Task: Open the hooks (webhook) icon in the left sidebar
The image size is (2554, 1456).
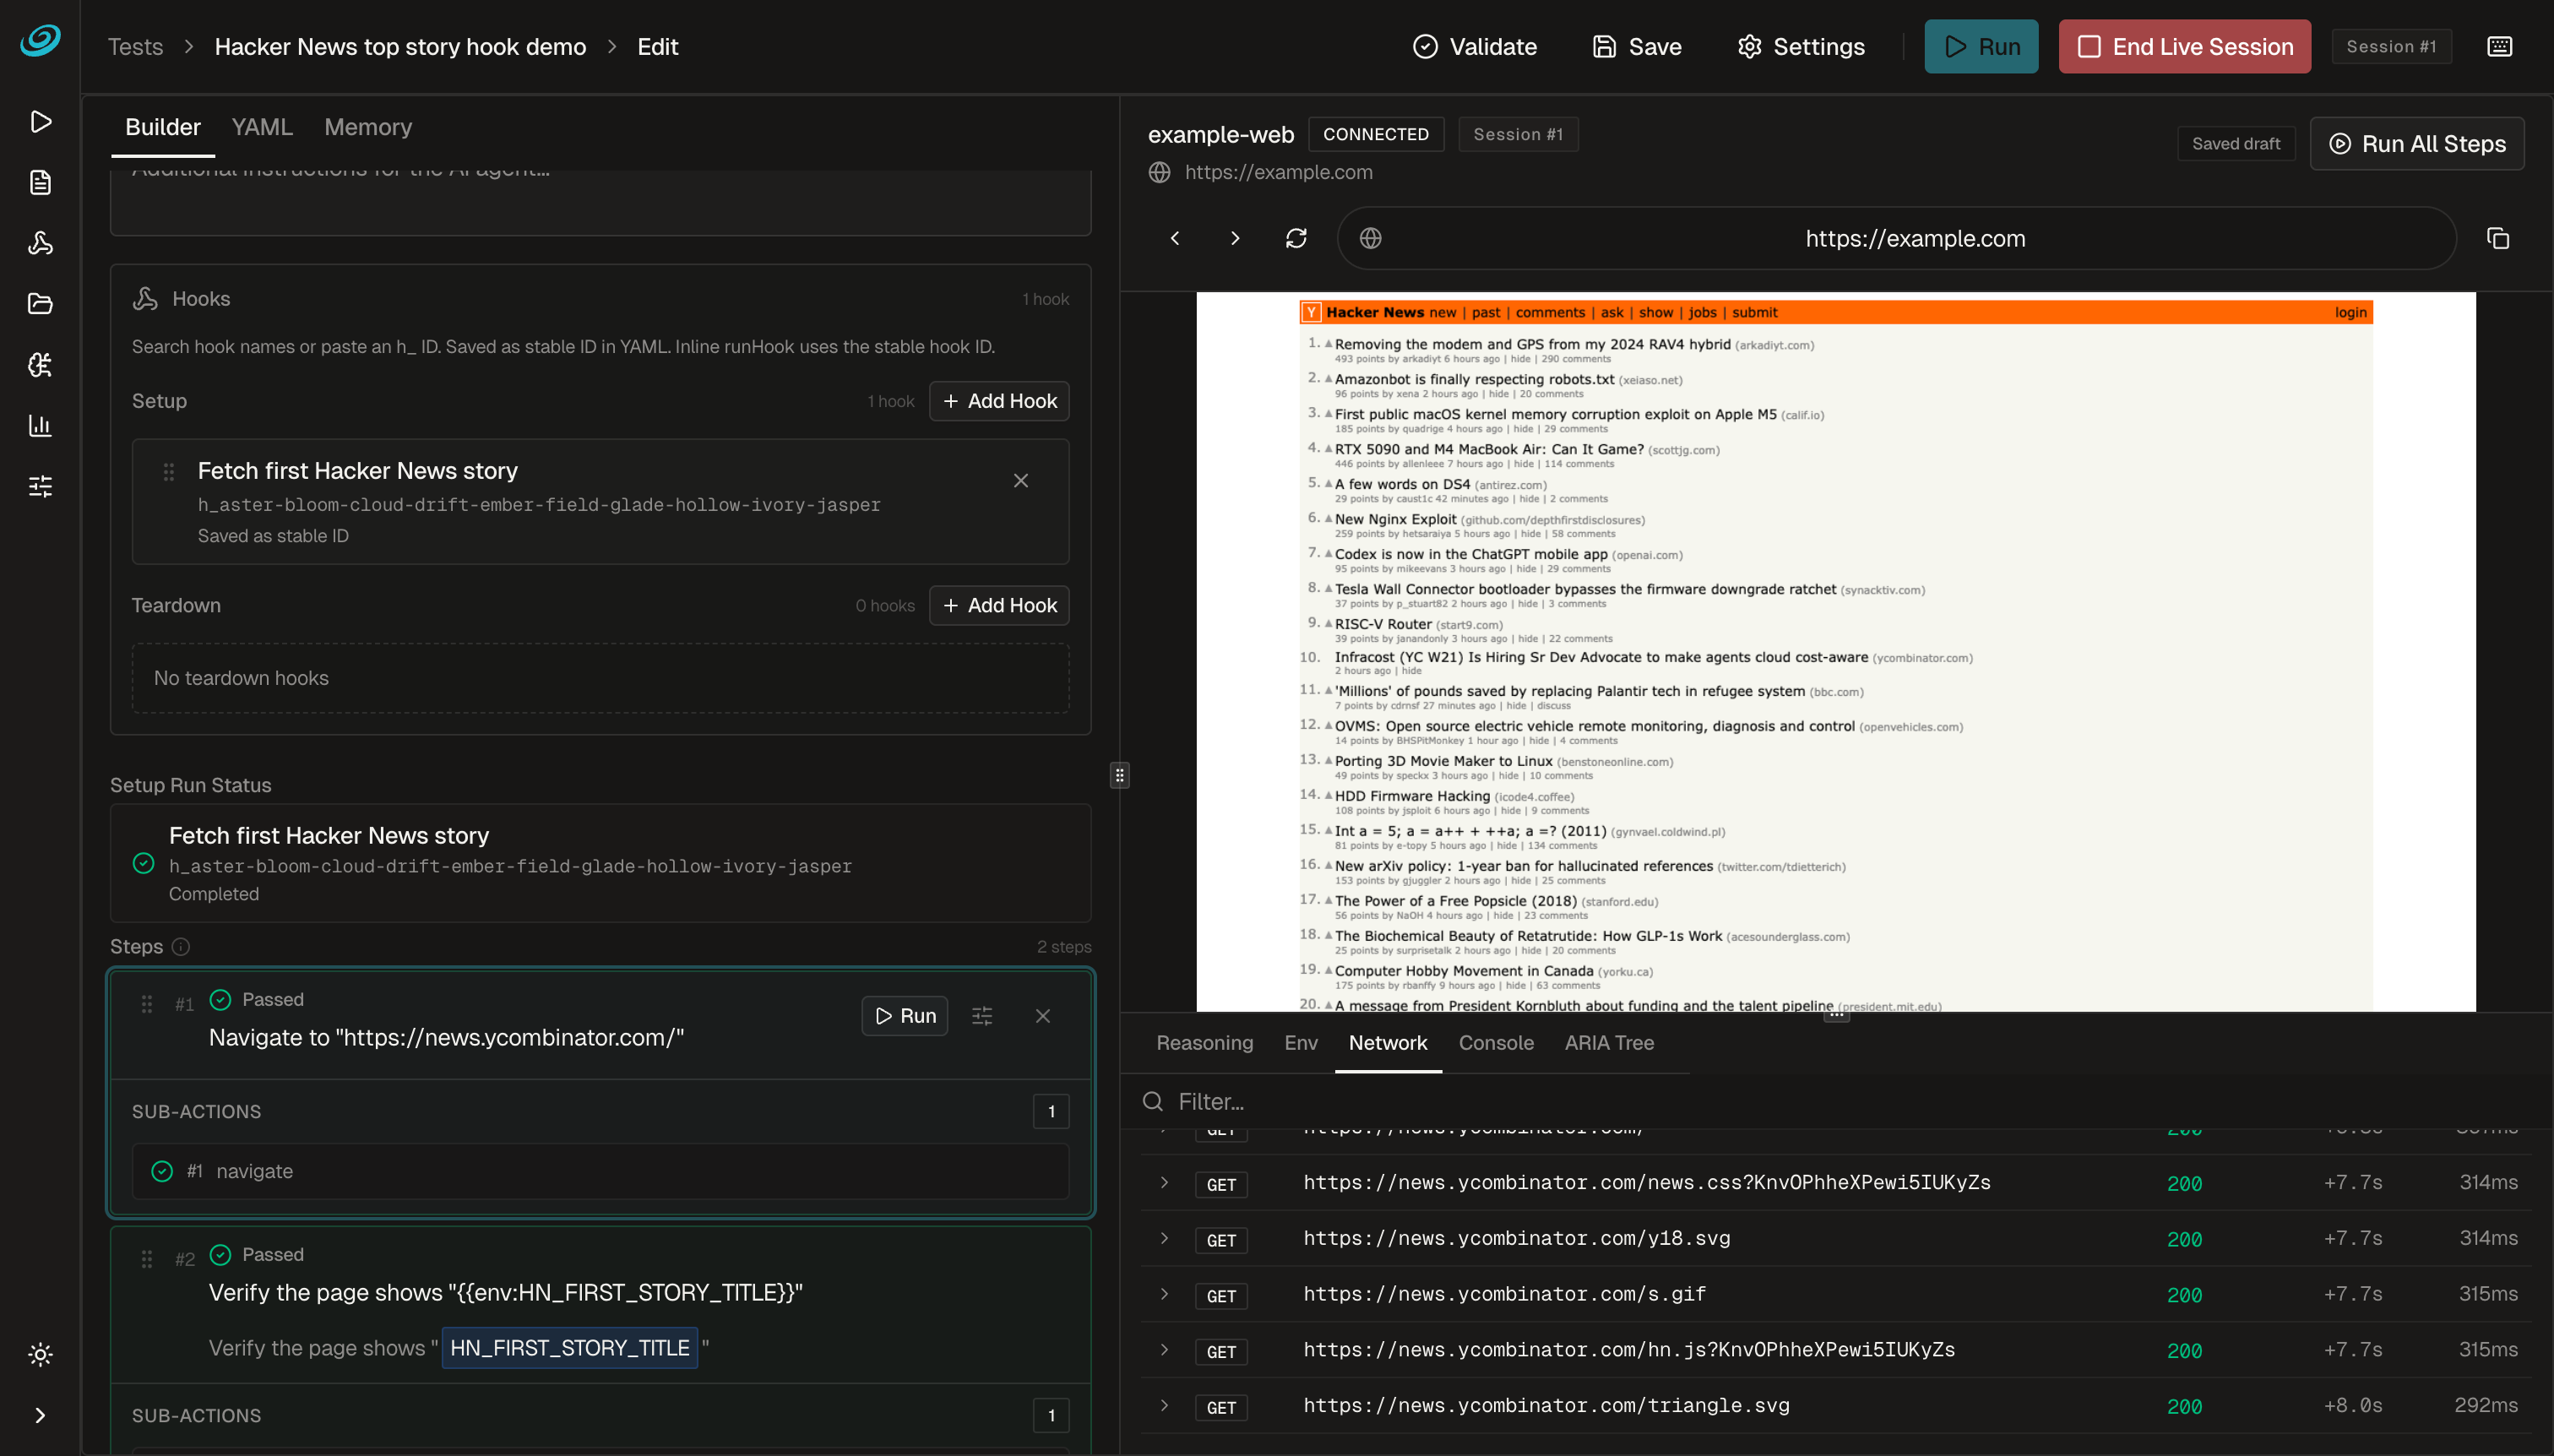Action: [40, 243]
